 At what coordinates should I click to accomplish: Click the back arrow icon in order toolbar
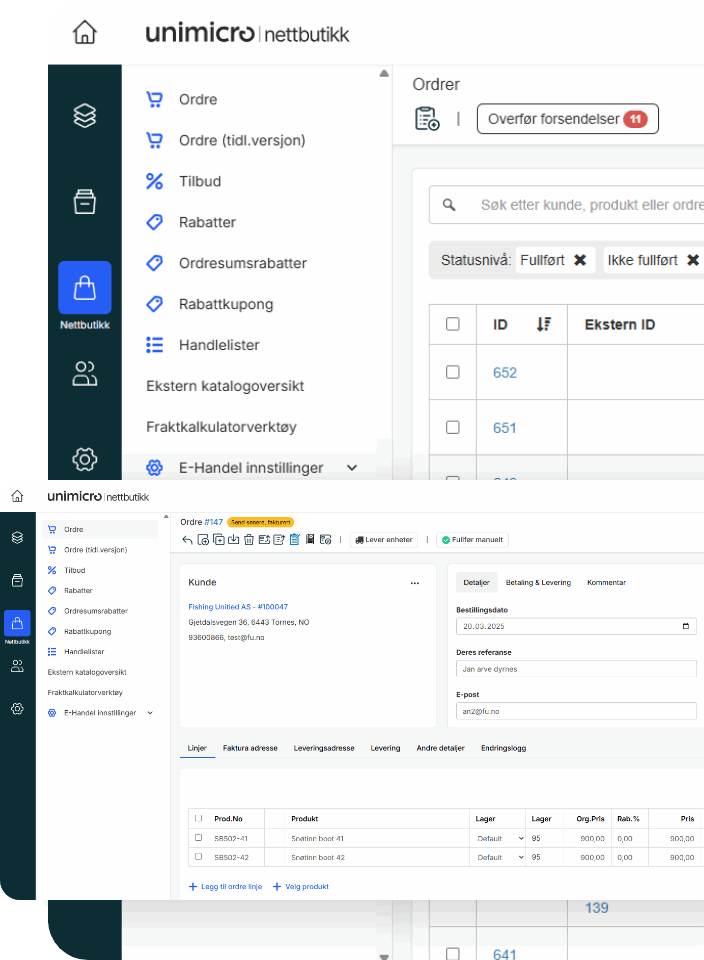pyautogui.click(x=187, y=540)
